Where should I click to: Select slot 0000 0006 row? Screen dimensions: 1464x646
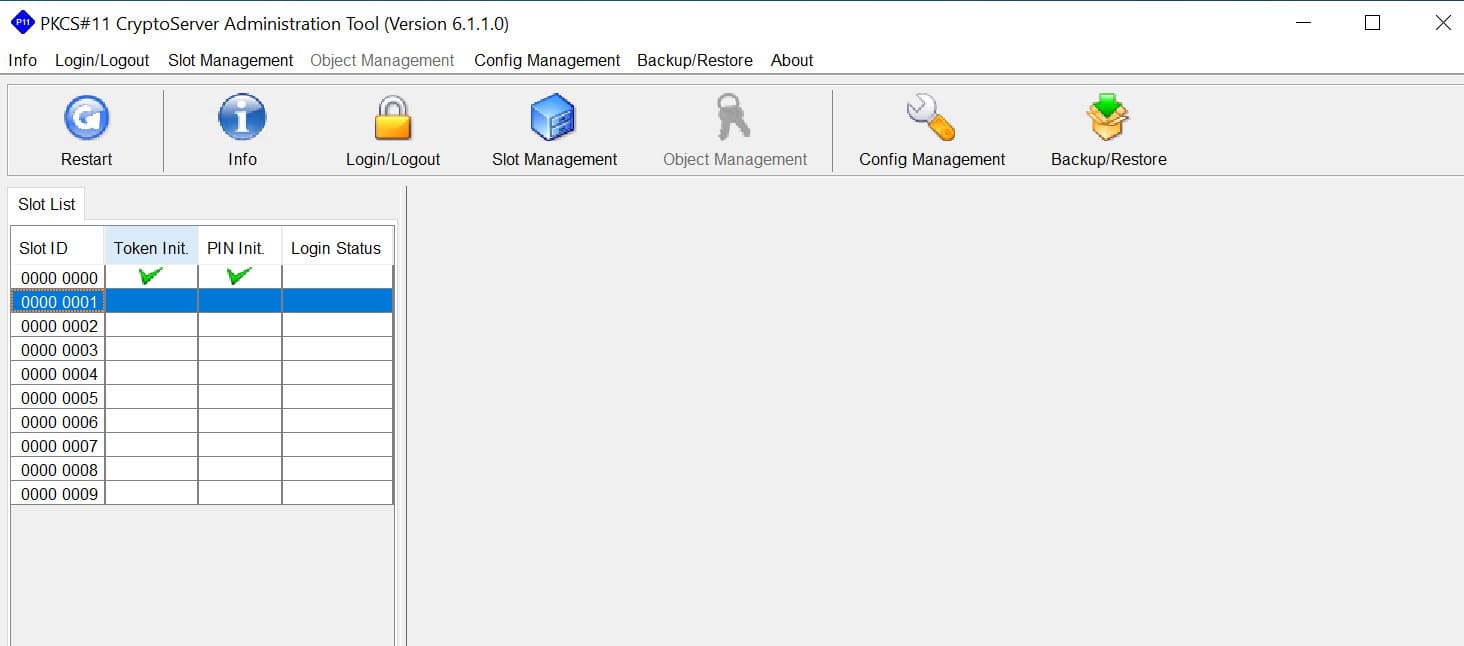tap(202, 421)
